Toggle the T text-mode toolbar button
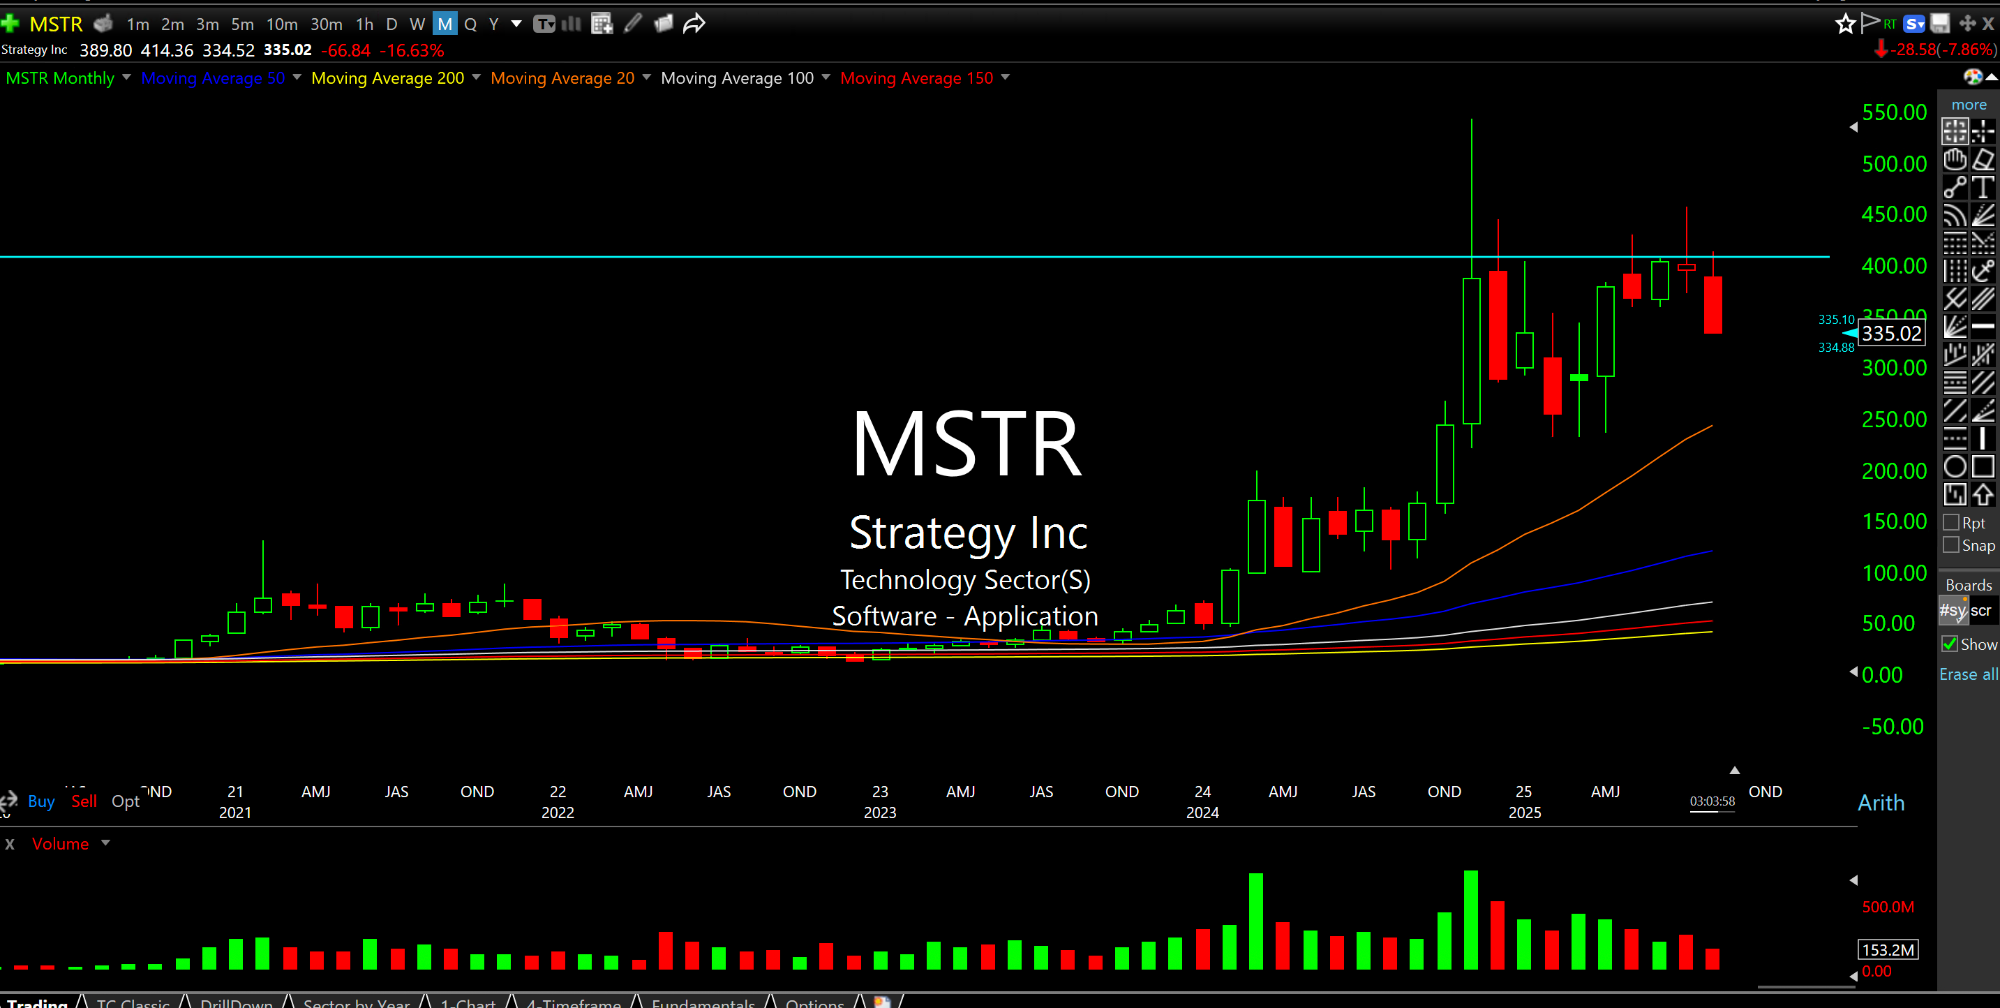Screen dimensions: 2000x1008 pos(544,23)
